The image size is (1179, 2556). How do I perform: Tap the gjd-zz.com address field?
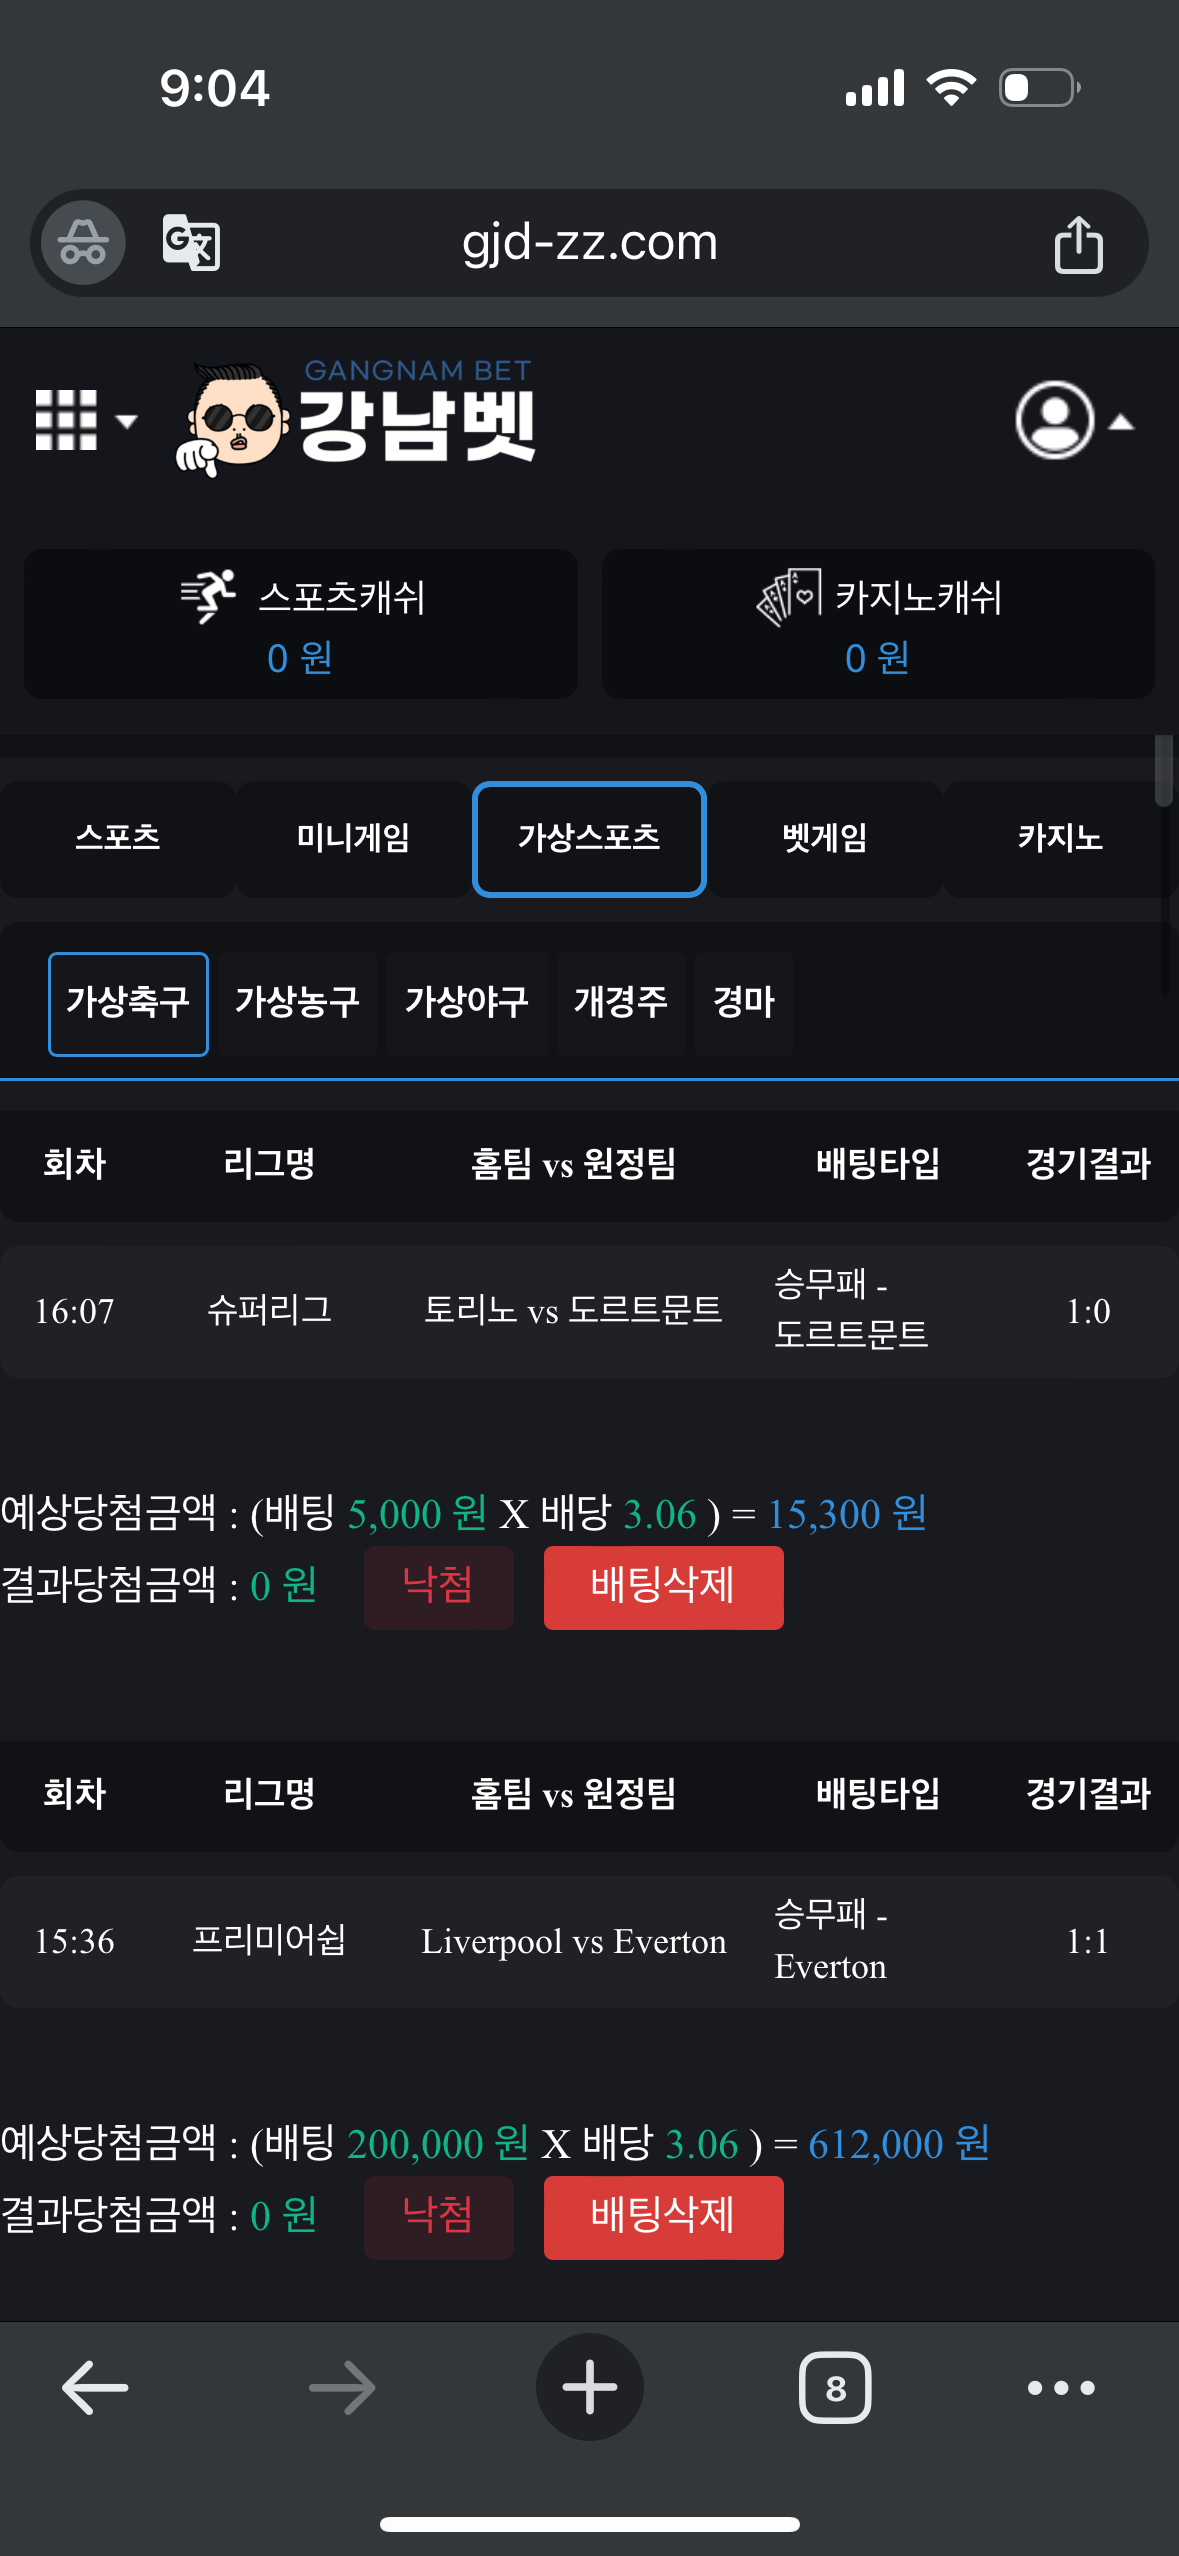pos(590,243)
